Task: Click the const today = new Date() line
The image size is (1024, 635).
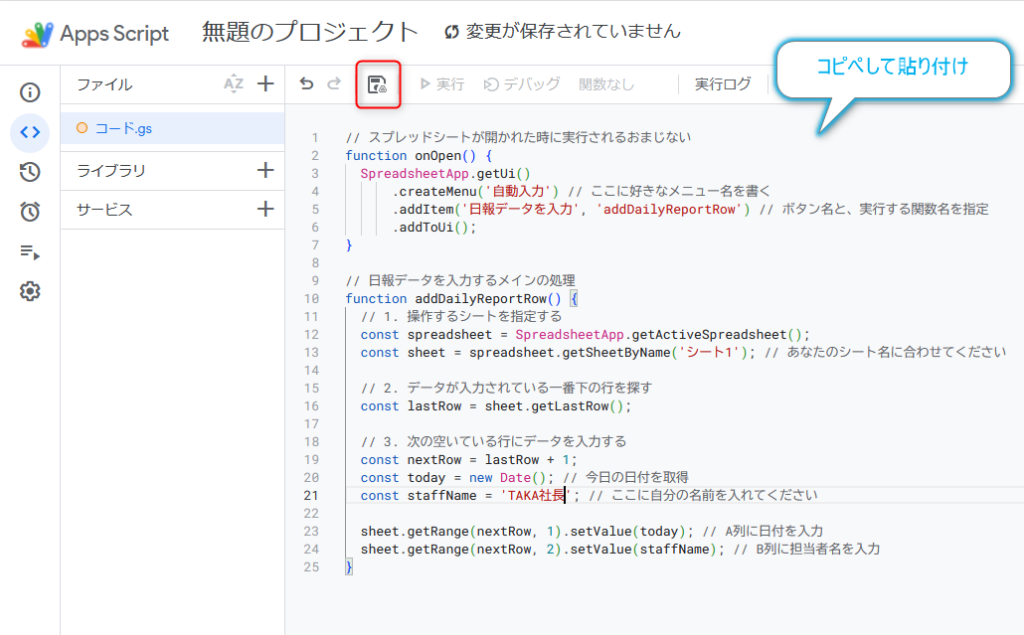Action: 524,478
